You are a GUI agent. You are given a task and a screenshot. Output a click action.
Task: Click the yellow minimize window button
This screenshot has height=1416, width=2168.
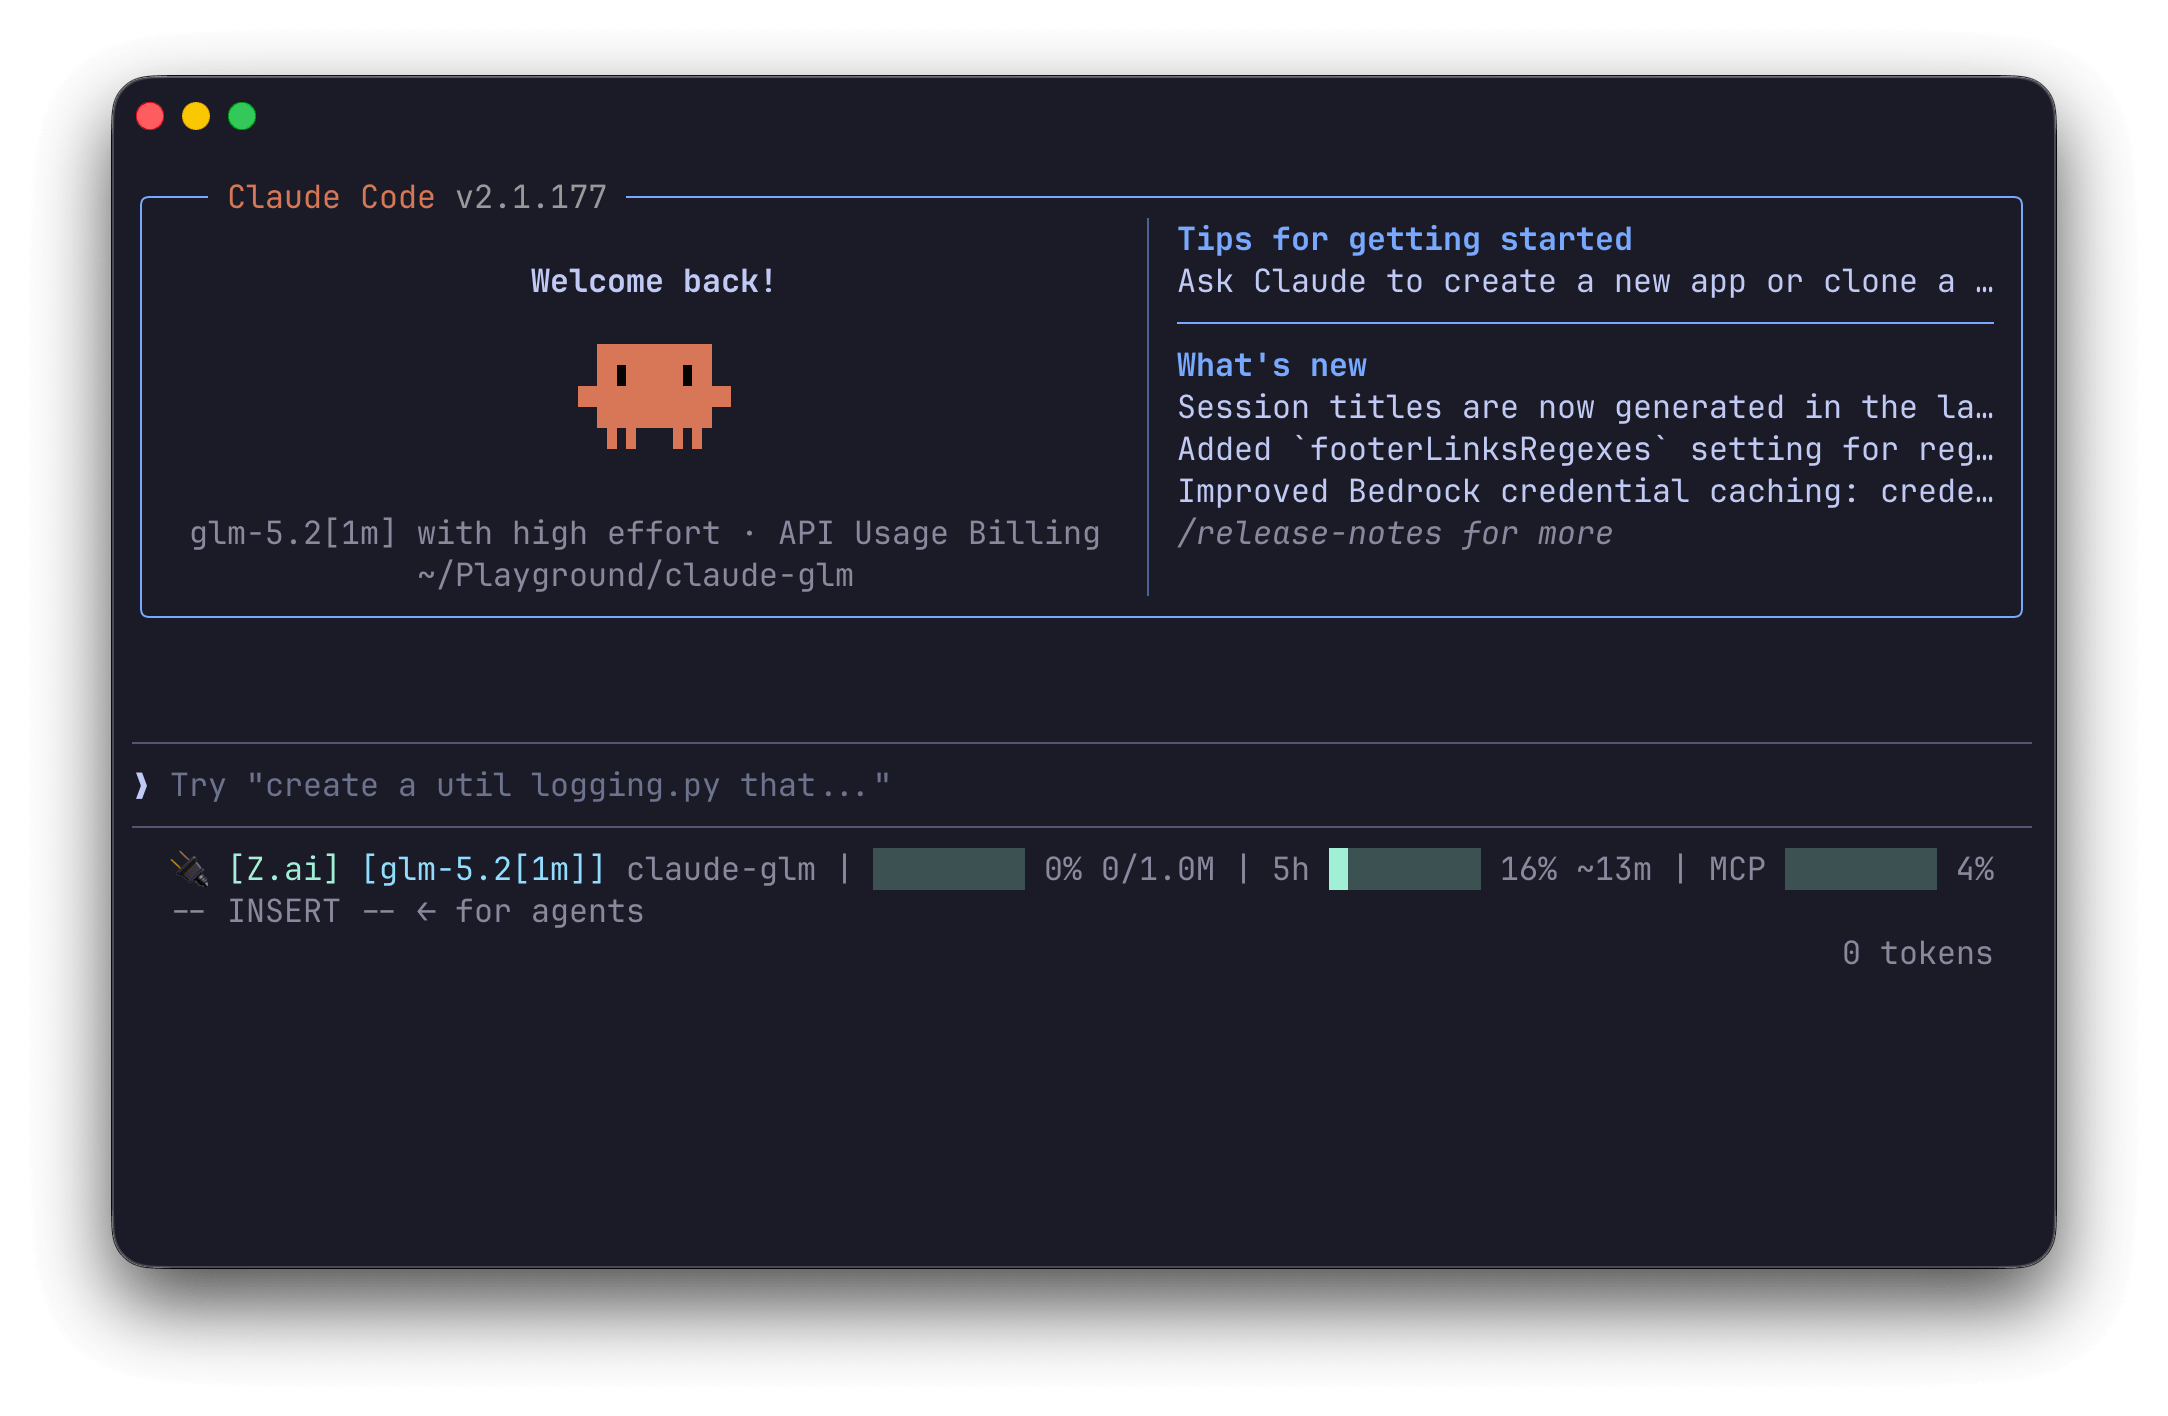point(196,117)
